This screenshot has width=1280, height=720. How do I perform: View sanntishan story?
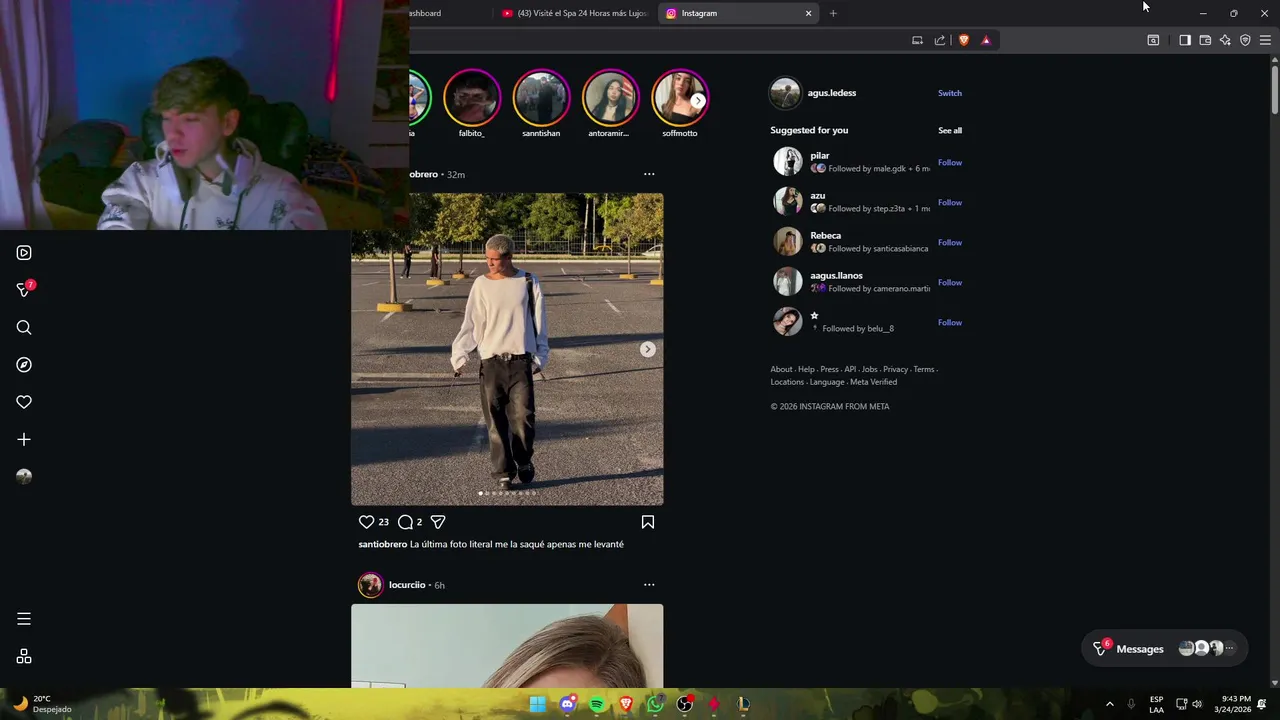pyautogui.click(x=541, y=98)
